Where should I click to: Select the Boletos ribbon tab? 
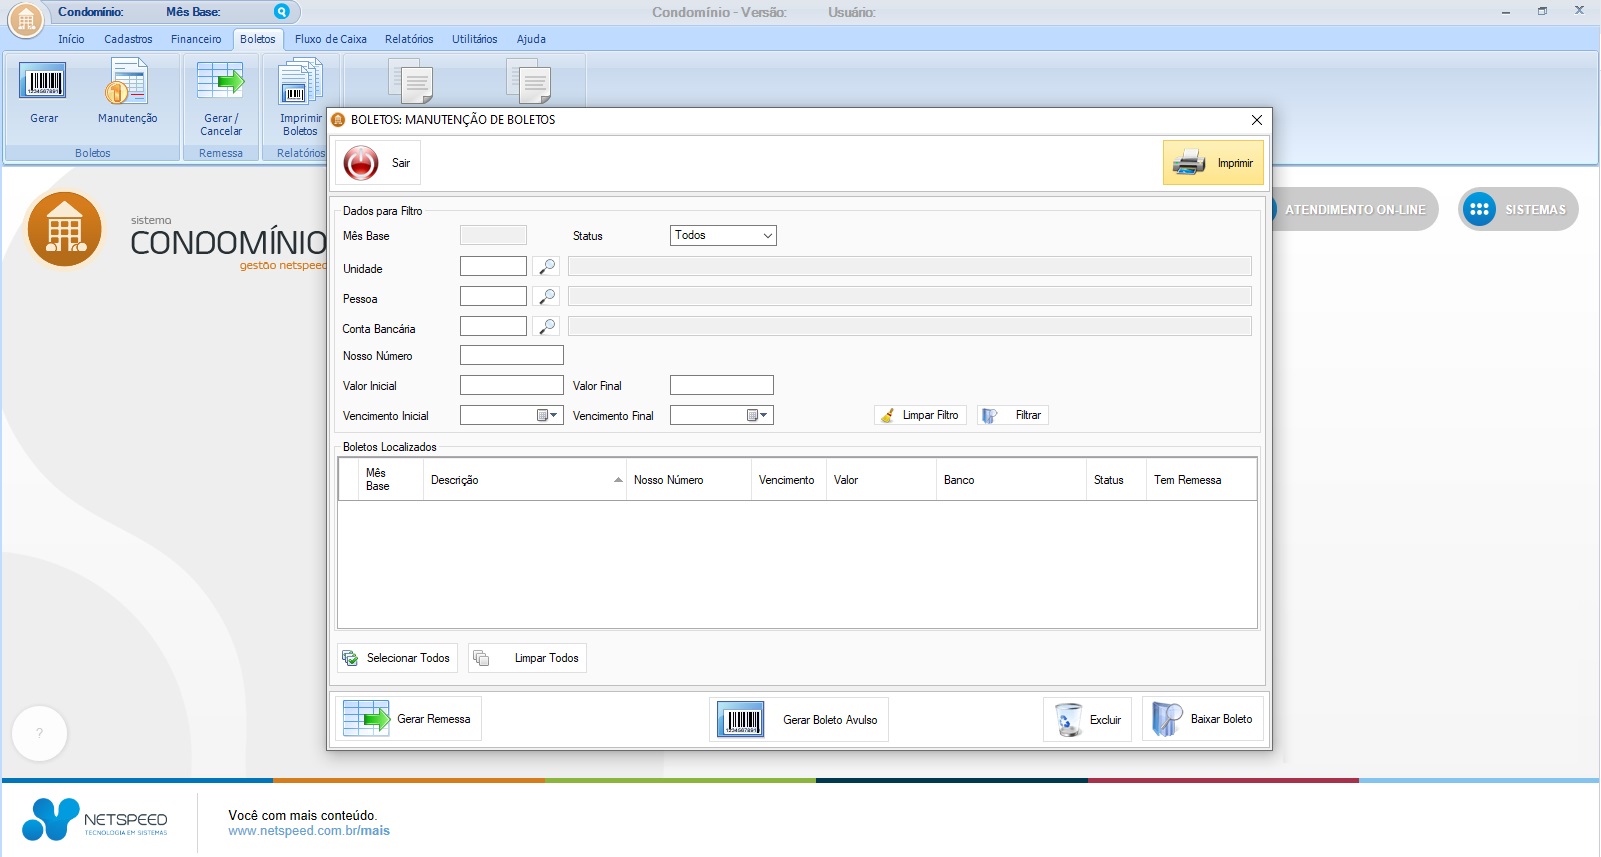pos(257,39)
